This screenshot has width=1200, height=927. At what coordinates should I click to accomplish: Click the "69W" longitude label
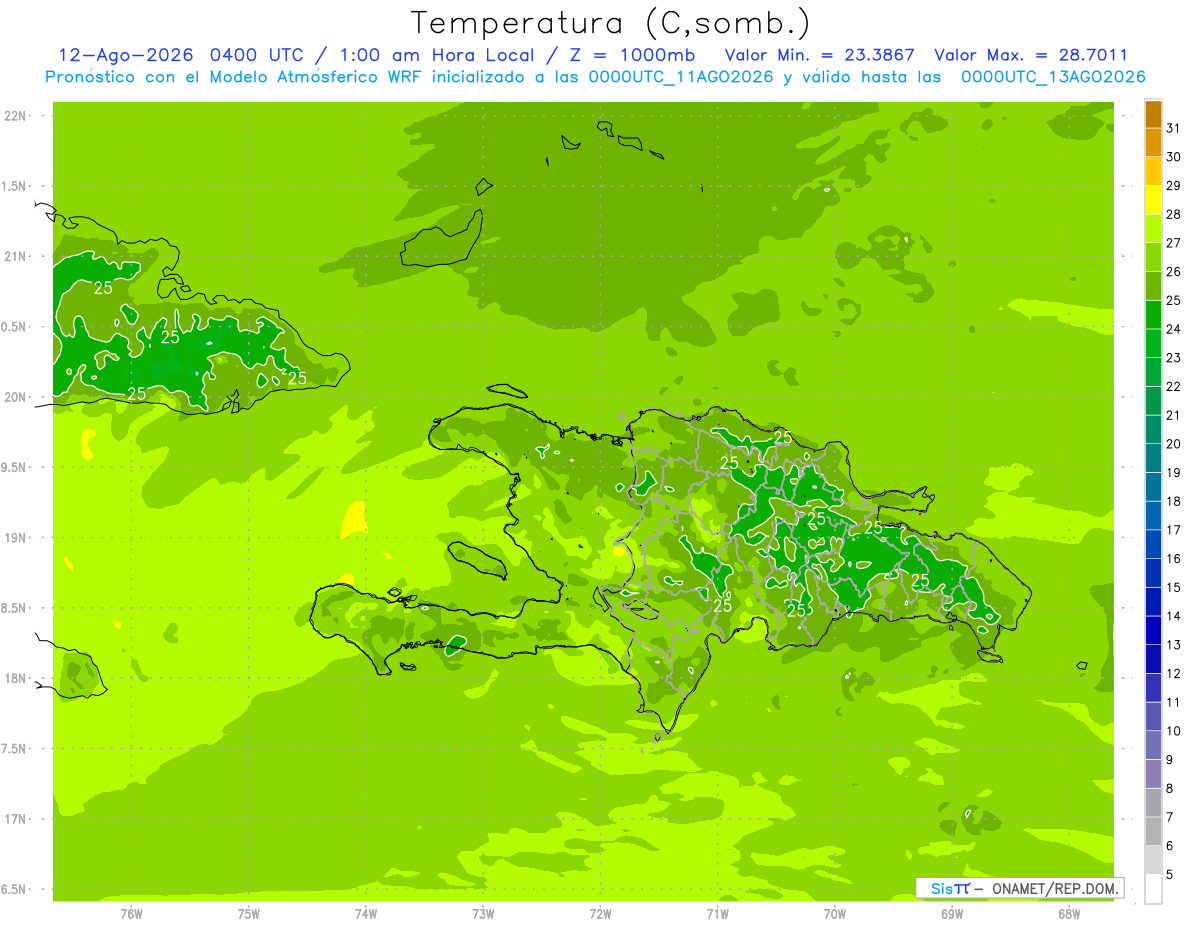[952, 914]
